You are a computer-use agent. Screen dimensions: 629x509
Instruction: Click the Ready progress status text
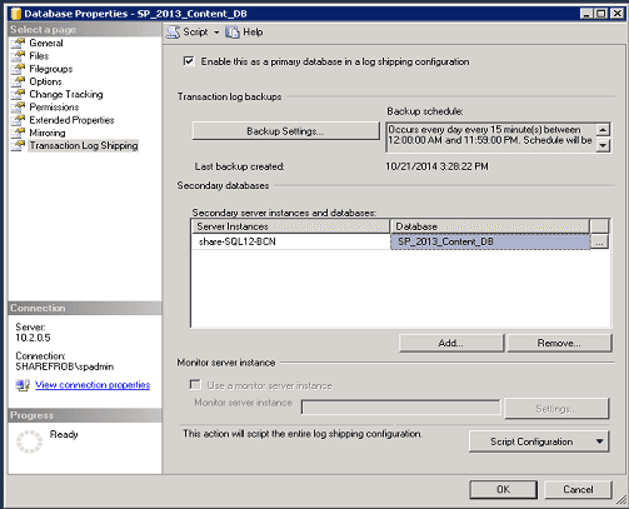(x=64, y=434)
